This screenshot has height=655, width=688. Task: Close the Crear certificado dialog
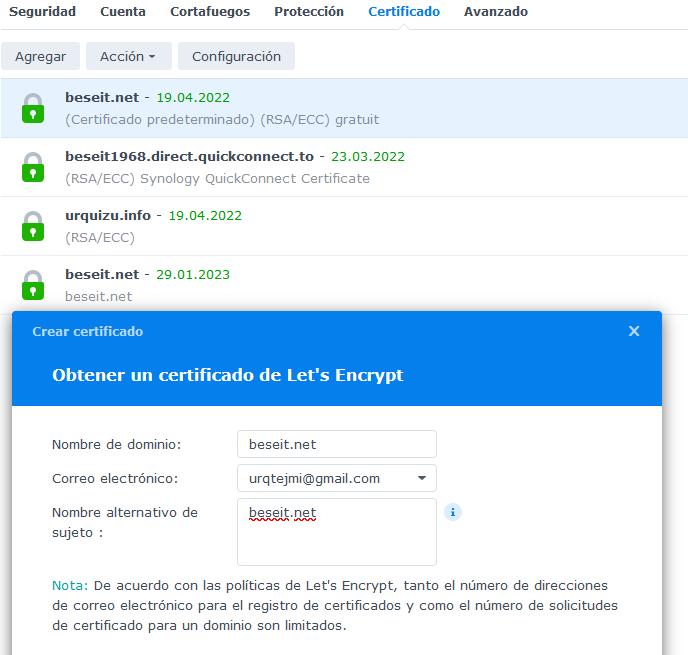[x=634, y=331]
